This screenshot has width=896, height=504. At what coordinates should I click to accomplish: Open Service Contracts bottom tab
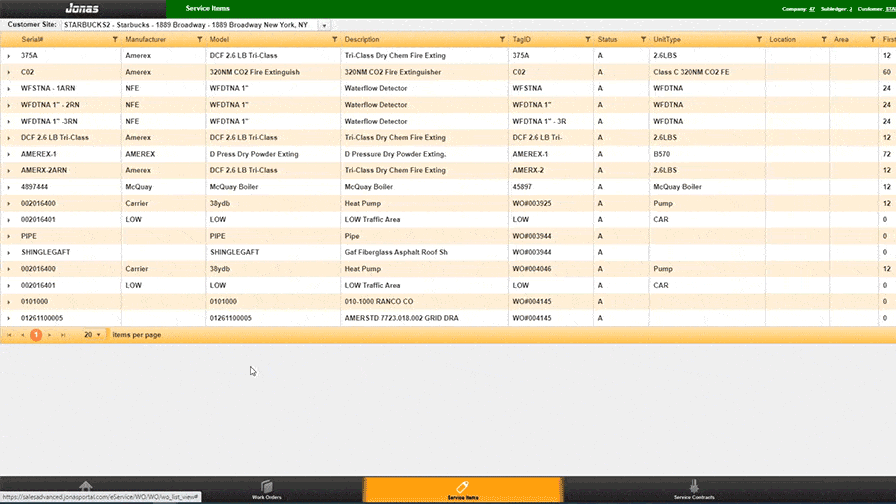[694, 490]
